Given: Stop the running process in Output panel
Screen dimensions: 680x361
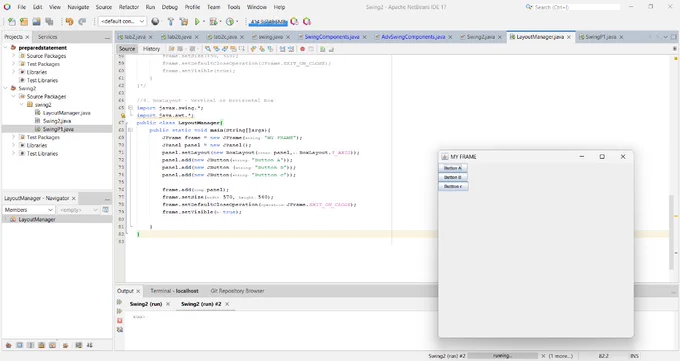Looking at the screenshot, I should [x=120, y=320].
